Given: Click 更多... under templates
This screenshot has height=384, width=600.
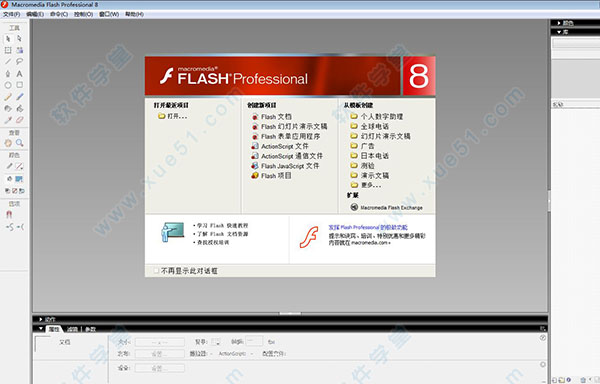Looking at the screenshot, I should [366, 185].
